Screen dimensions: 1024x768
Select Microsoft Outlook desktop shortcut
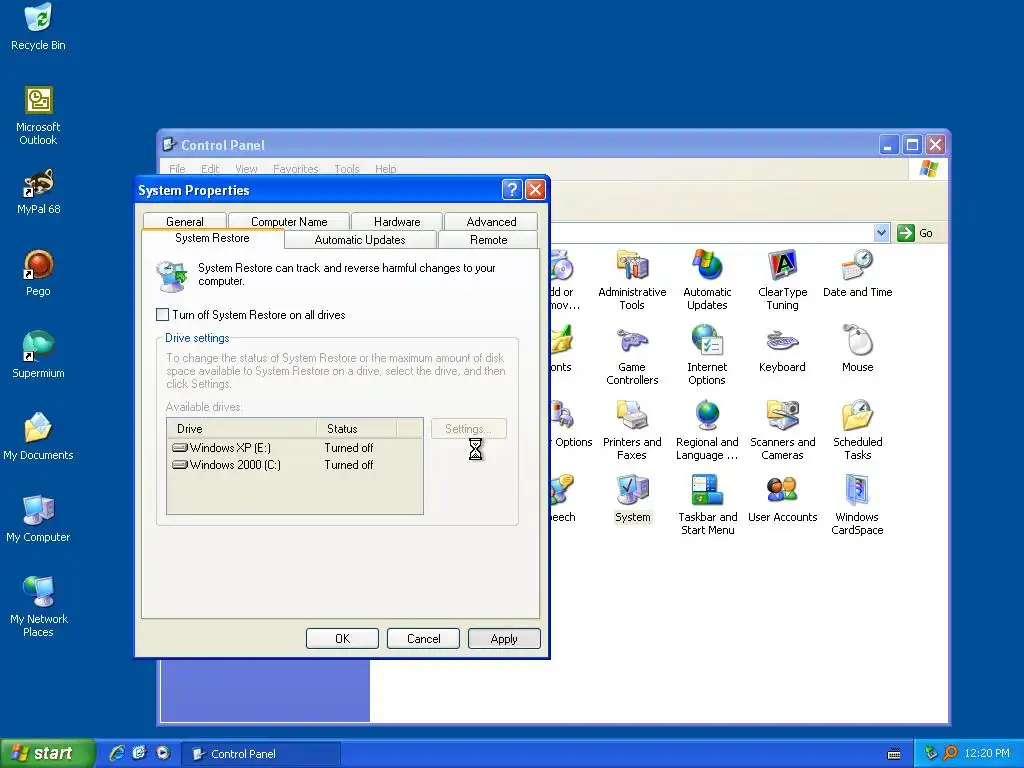[x=38, y=116]
